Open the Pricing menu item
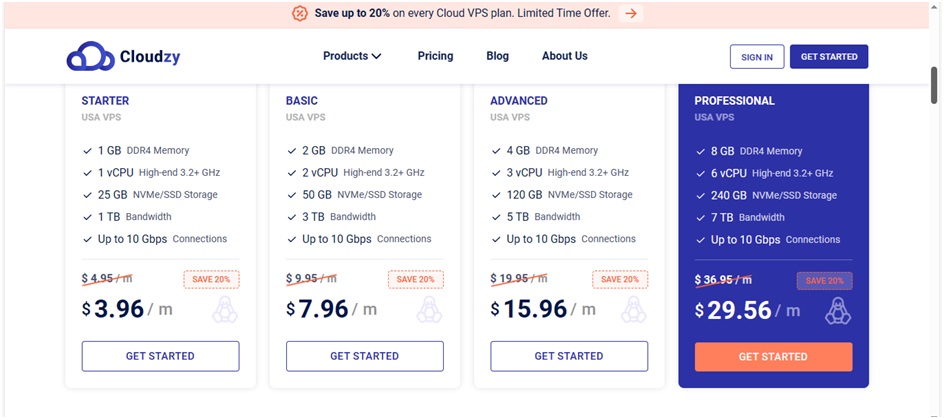Image resolution: width=944 pixels, height=419 pixels. click(435, 56)
